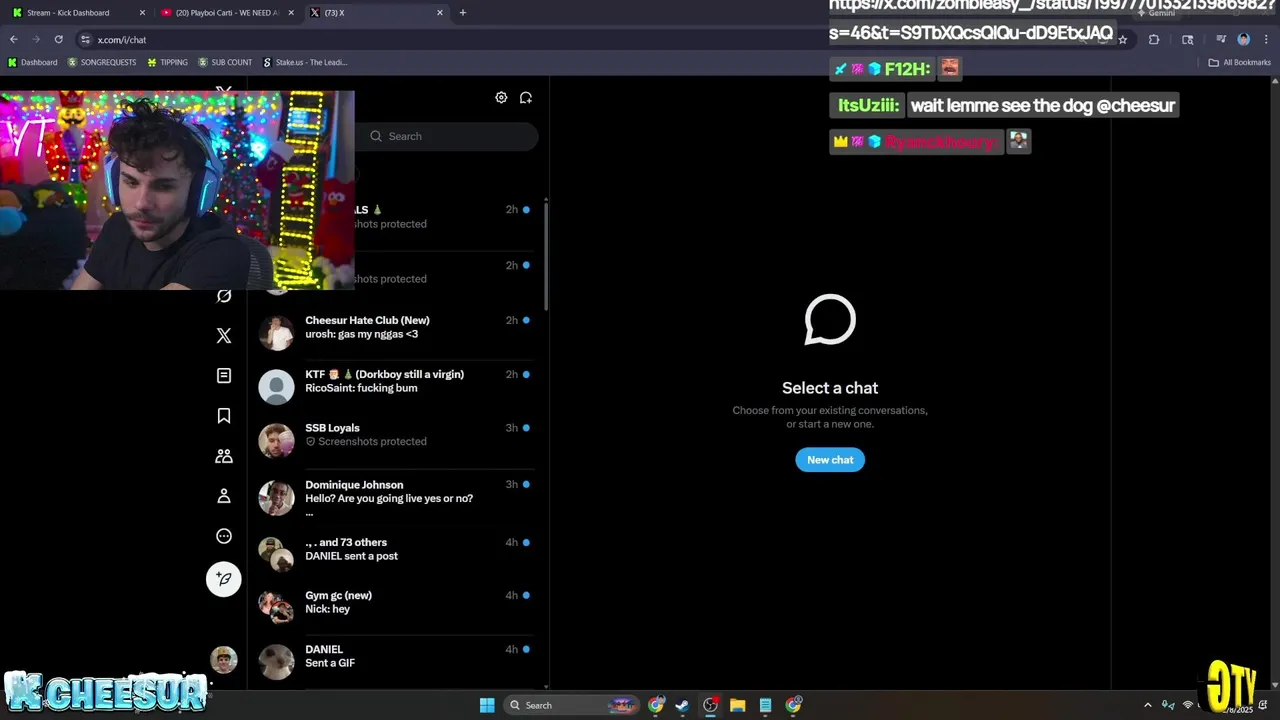This screenshot has width=1280, height=720.
Task: Open Communities icon in the sidebar
Action: [224, 456]
